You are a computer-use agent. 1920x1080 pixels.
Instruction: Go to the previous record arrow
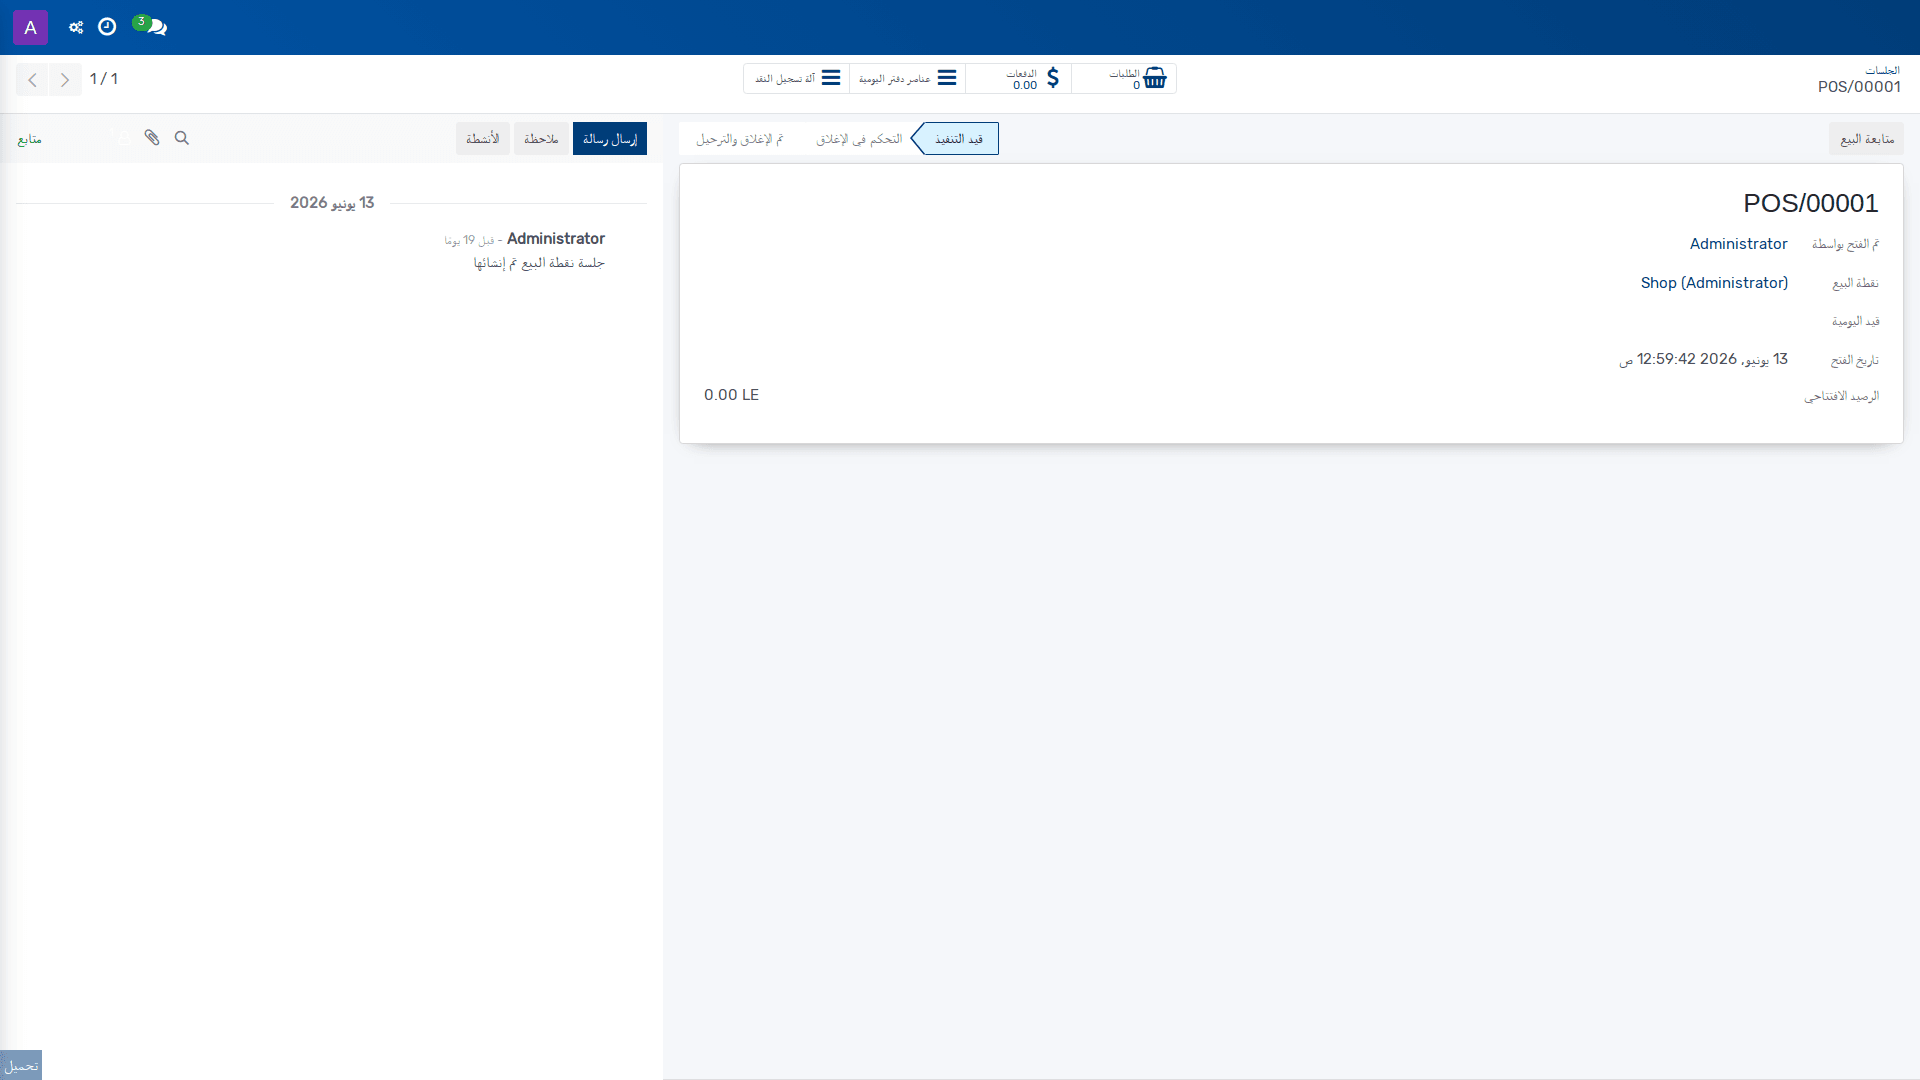click(x=32, y=79)
